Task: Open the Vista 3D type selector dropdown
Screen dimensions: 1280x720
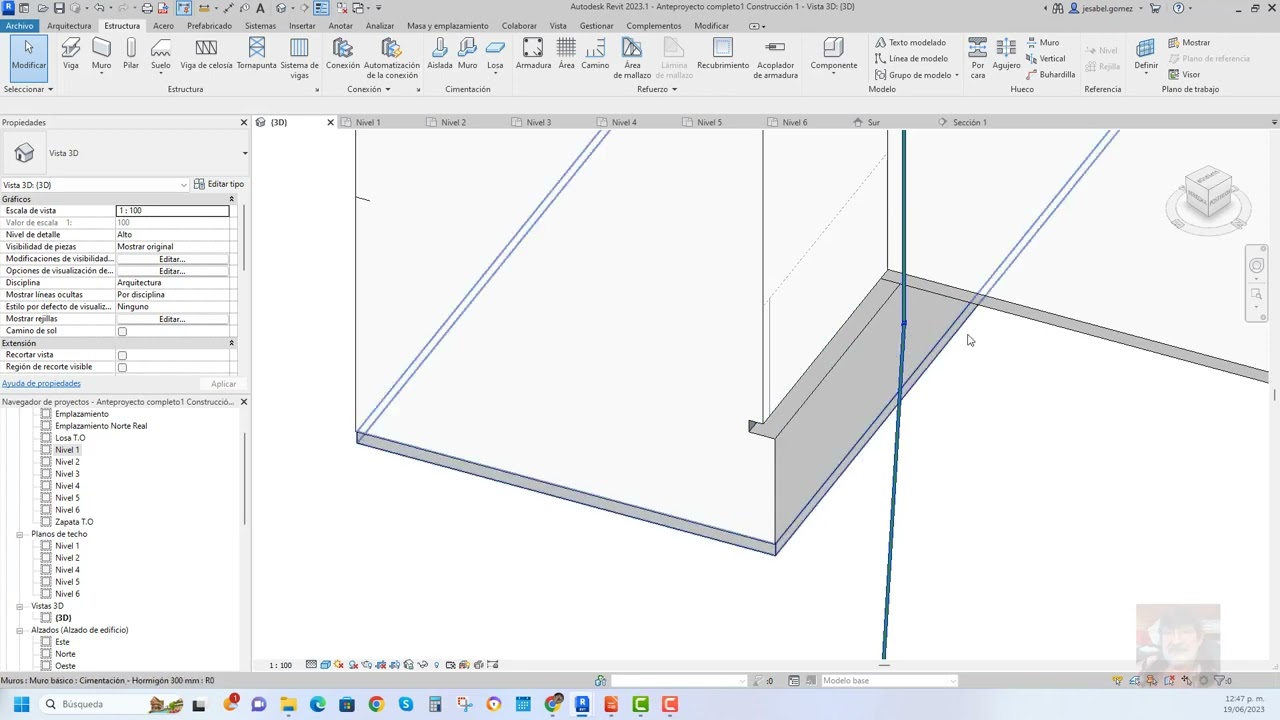Action: [x=245, y=153]
